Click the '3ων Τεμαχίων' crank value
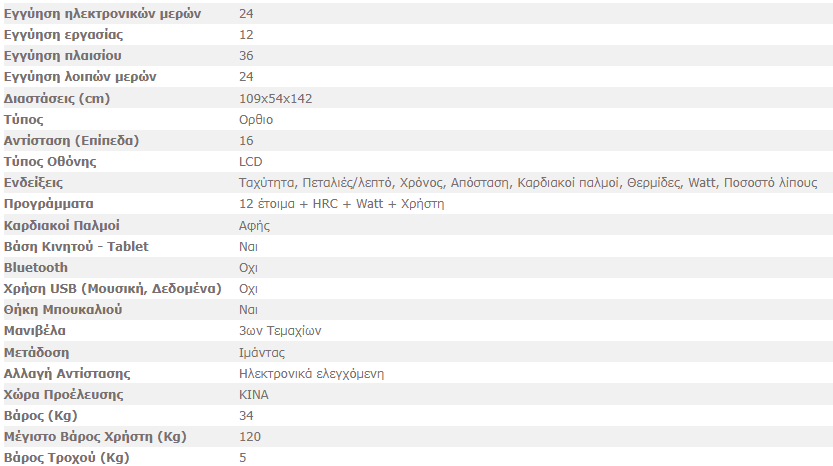This screenshot has width=833, height=466. (280, 331)
